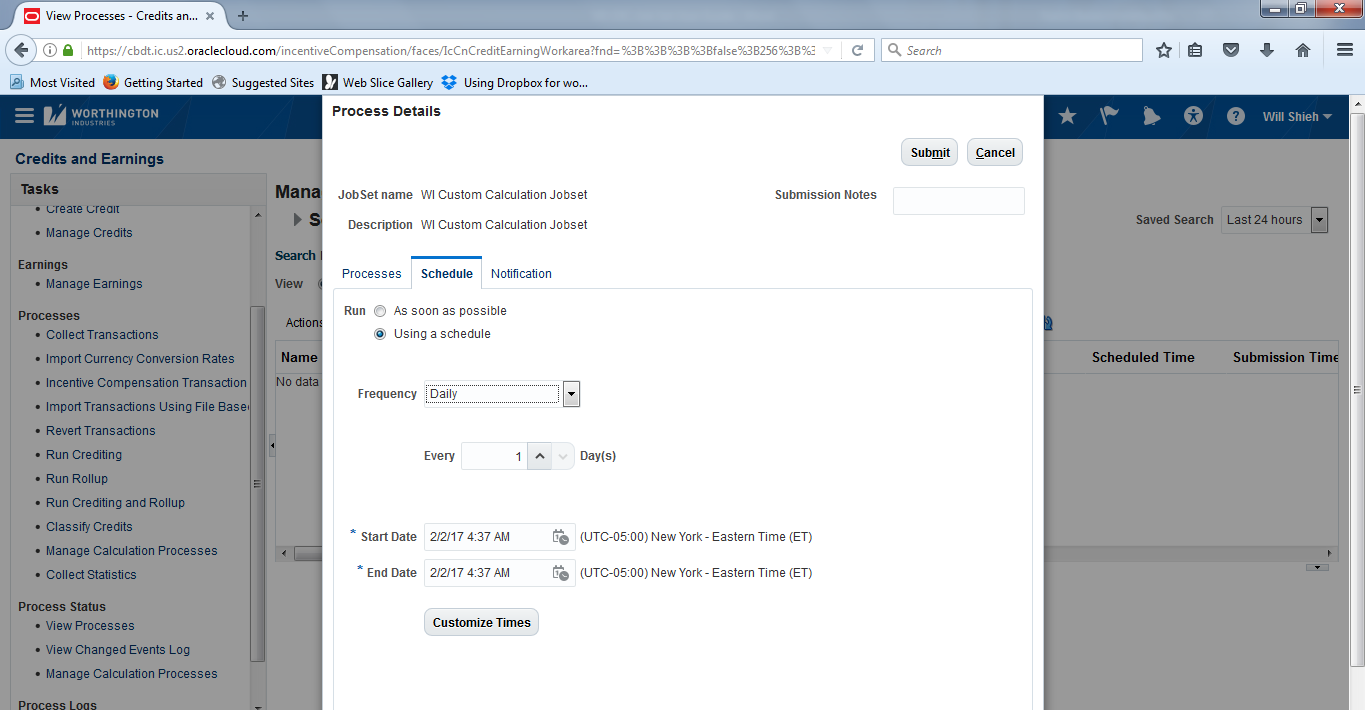Image resolution: width=1365 pixels, height=710 pixels.
Task: Open Import Currency Conversion Rates link
Action: (x=140, y=359)
